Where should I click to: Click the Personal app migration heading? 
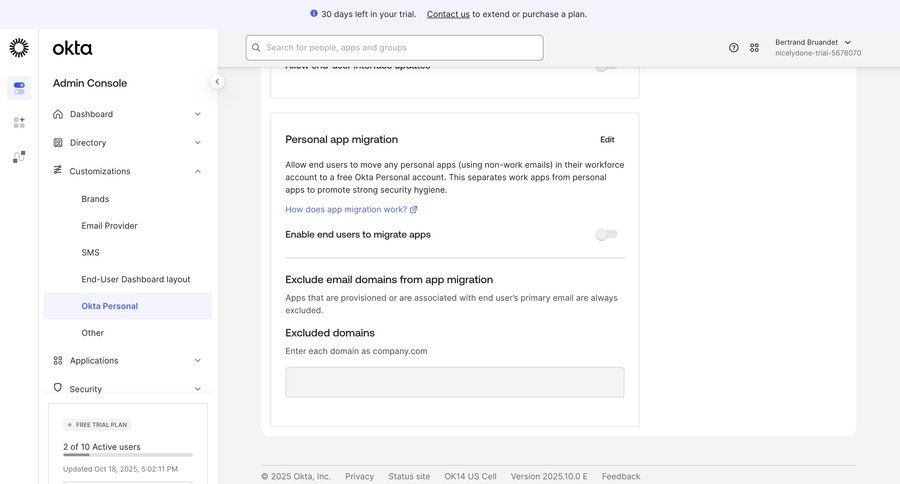[x=342, y=140]
